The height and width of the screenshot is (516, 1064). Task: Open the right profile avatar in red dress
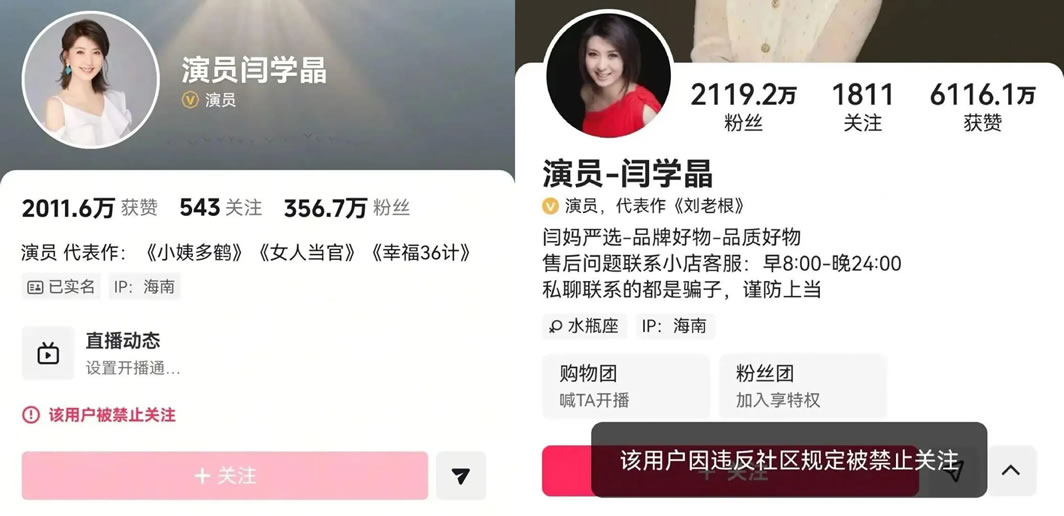point(609,76)
